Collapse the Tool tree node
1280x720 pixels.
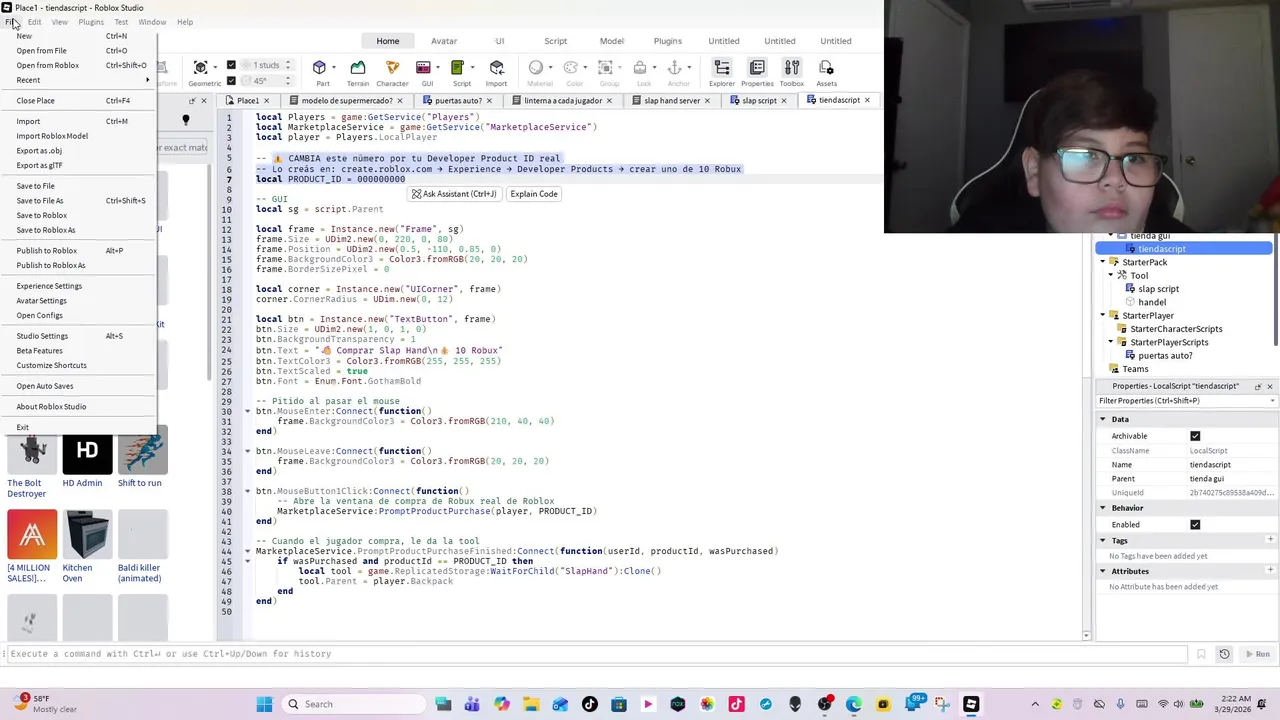coord(1111,275)
